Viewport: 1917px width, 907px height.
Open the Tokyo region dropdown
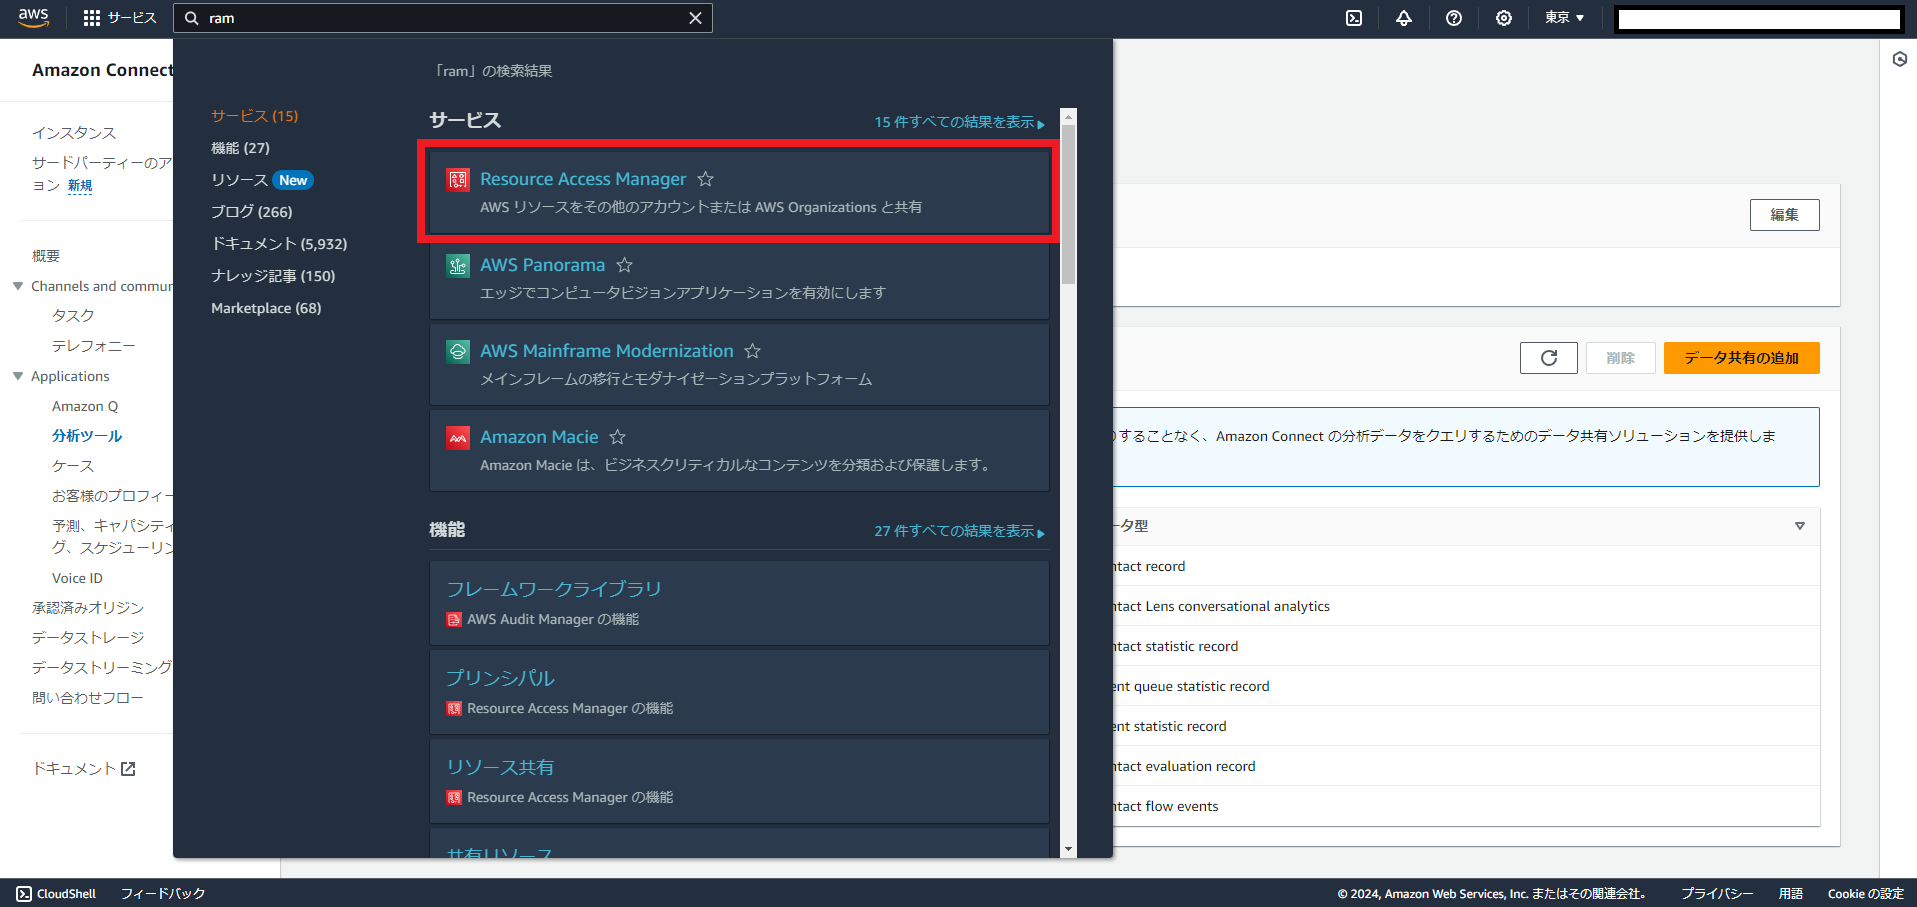(x=1564, y=18)
